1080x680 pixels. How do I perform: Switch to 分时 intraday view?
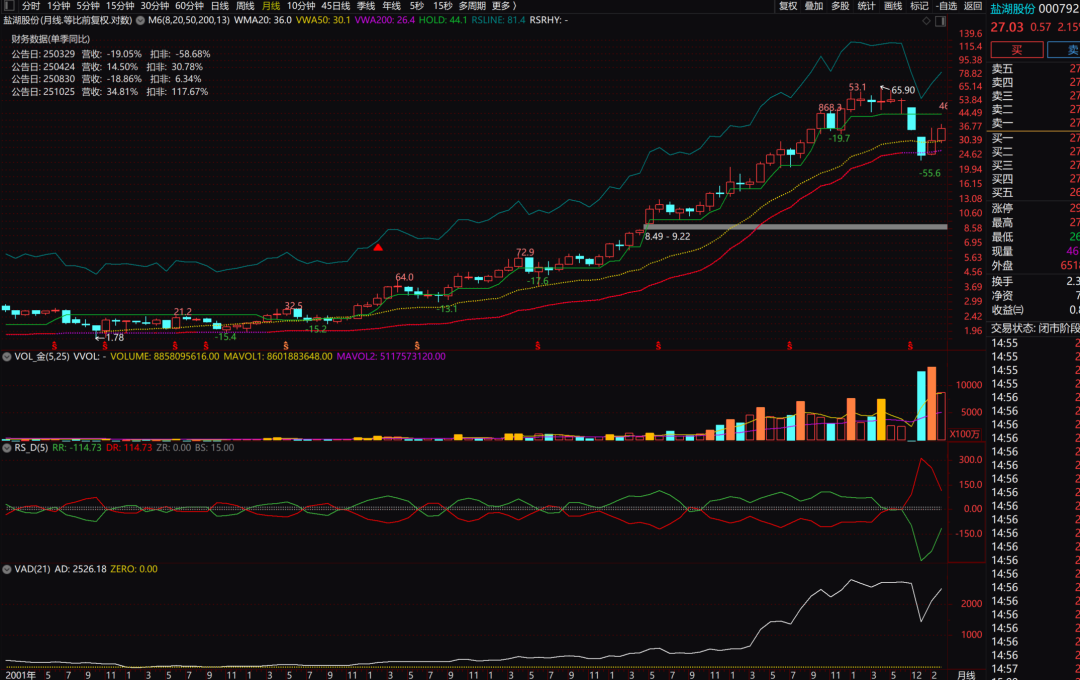pyautogui.click(x=31, y=6)
